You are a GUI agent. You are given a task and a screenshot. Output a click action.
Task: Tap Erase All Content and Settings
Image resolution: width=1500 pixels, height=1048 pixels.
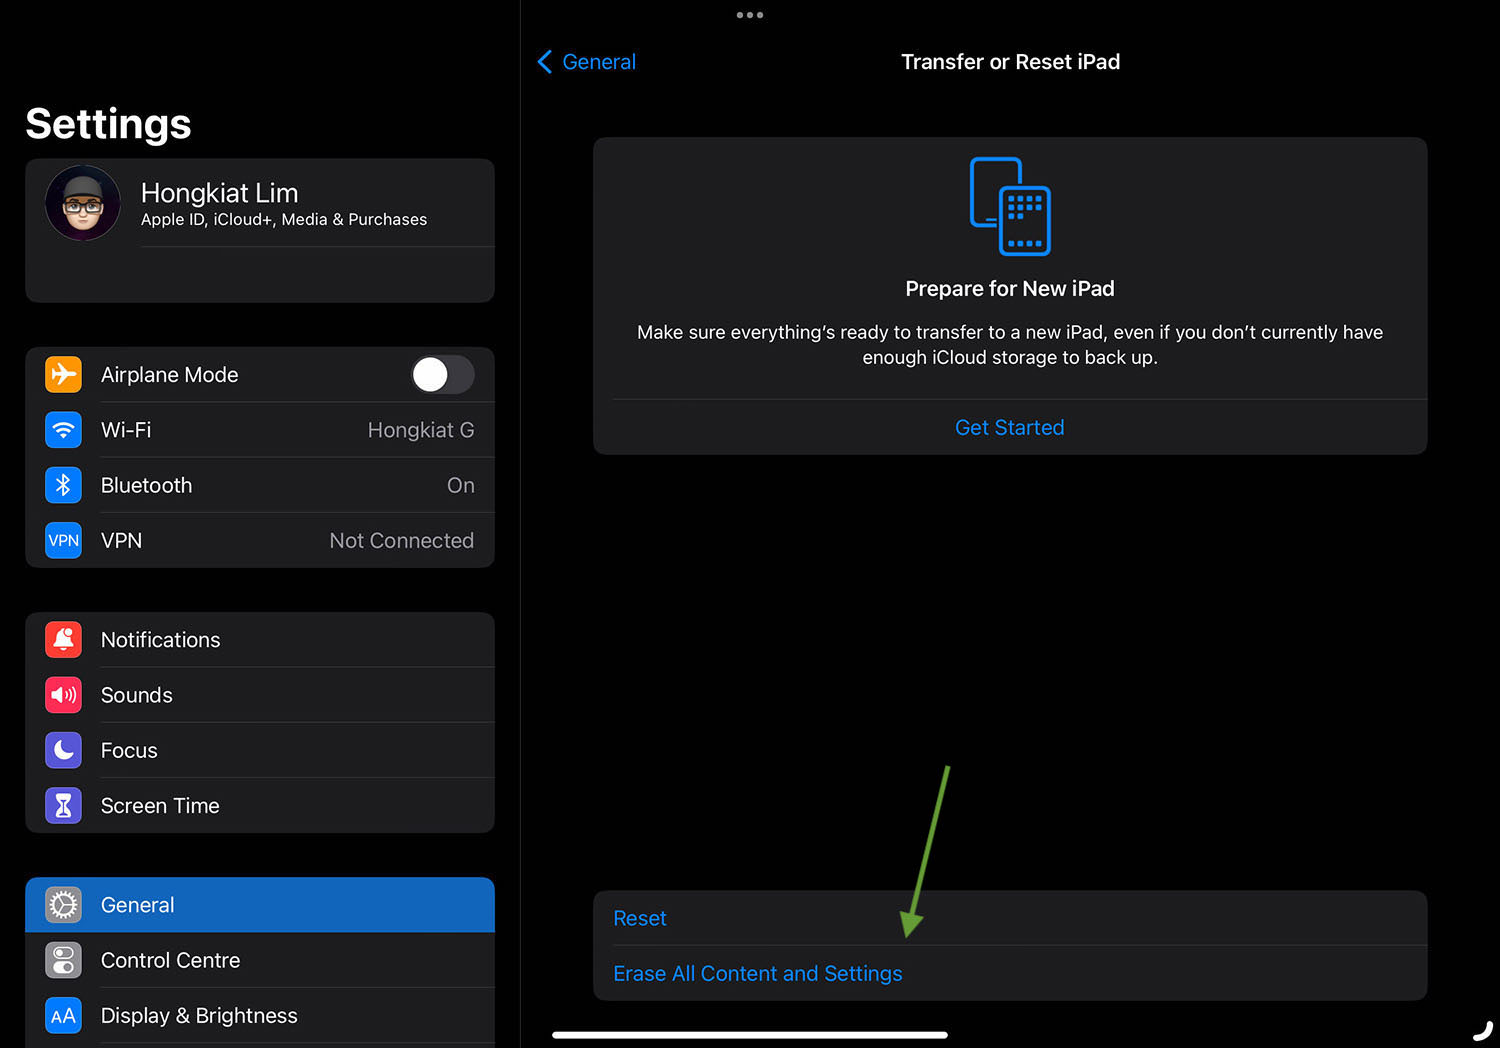point(1010,973)
